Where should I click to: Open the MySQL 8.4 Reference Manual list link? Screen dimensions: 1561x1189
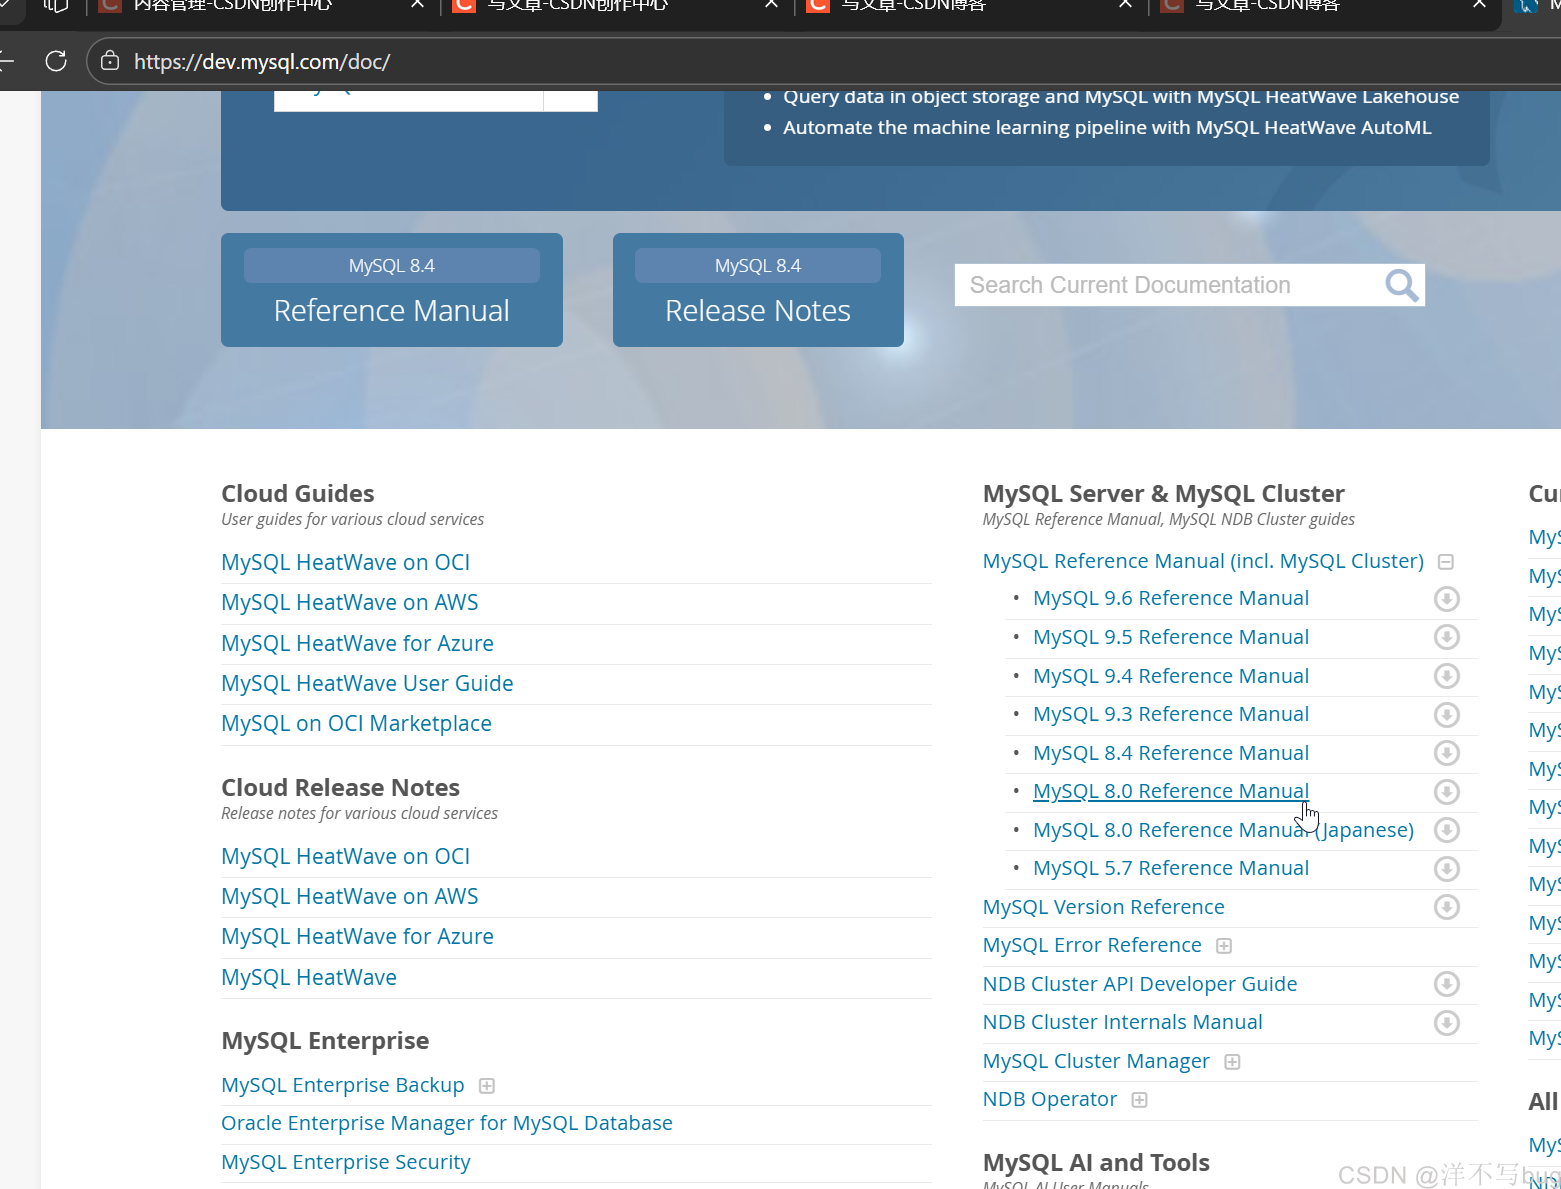pyautogui.click(x=1171, y=753)
